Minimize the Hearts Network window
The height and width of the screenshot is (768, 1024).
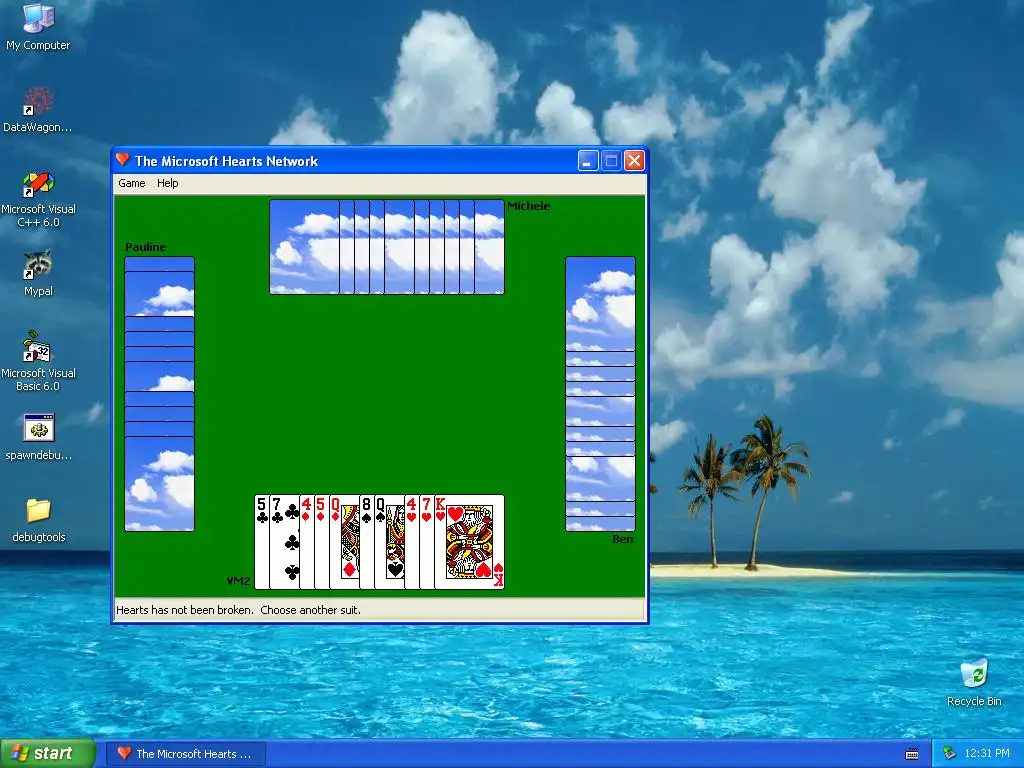(588, 161)
